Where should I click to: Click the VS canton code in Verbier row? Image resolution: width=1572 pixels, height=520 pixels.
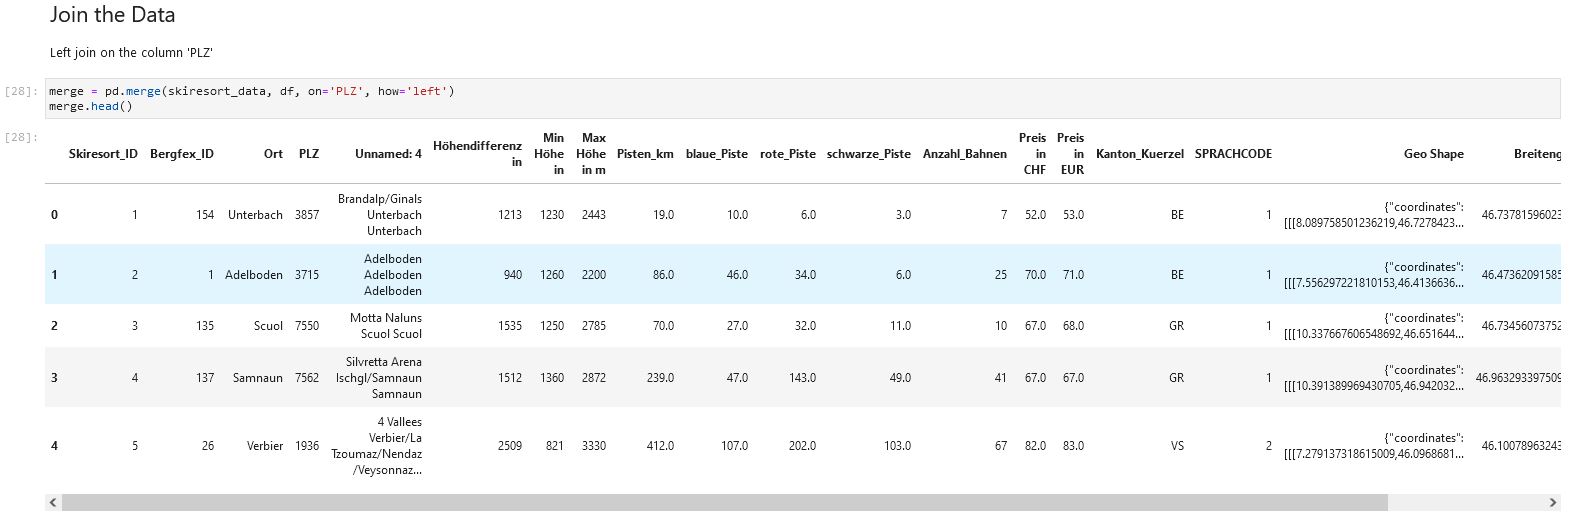[1177, 446]
